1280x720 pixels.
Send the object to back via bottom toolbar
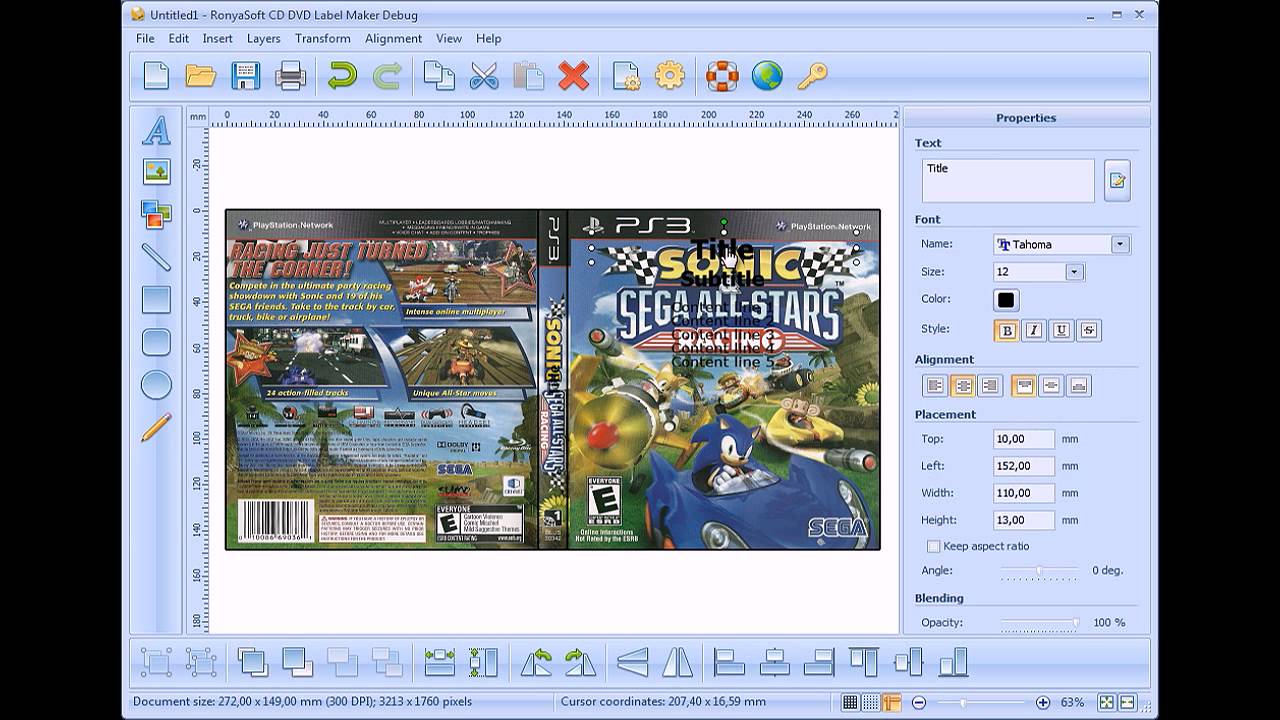[x=297, y=662]
